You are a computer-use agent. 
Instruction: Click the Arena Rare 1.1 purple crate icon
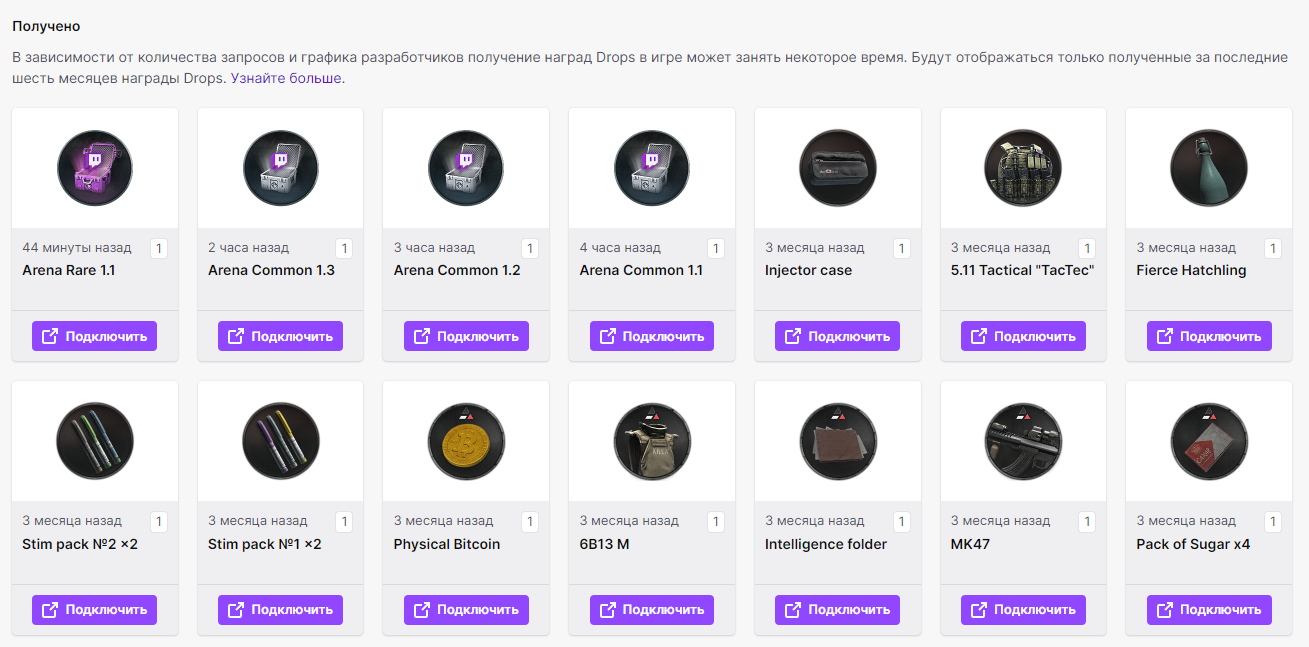pyautogui.click(x=95, y=168)
